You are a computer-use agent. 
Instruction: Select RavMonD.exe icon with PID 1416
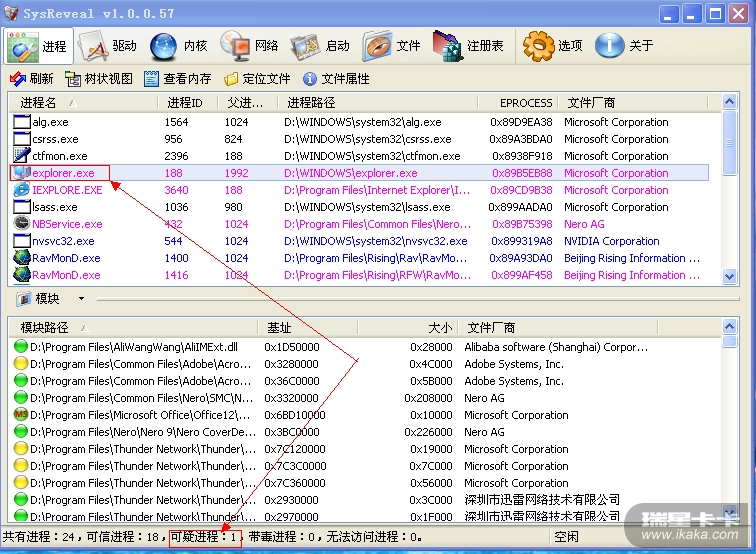22,274
